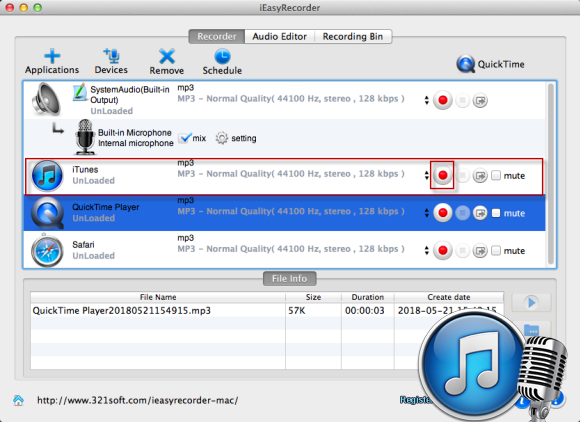Image resolution: width=580 pixels, height=422 pixels.
Task: Select the SystemAudio speaker icon
Action: pos(46,99)
